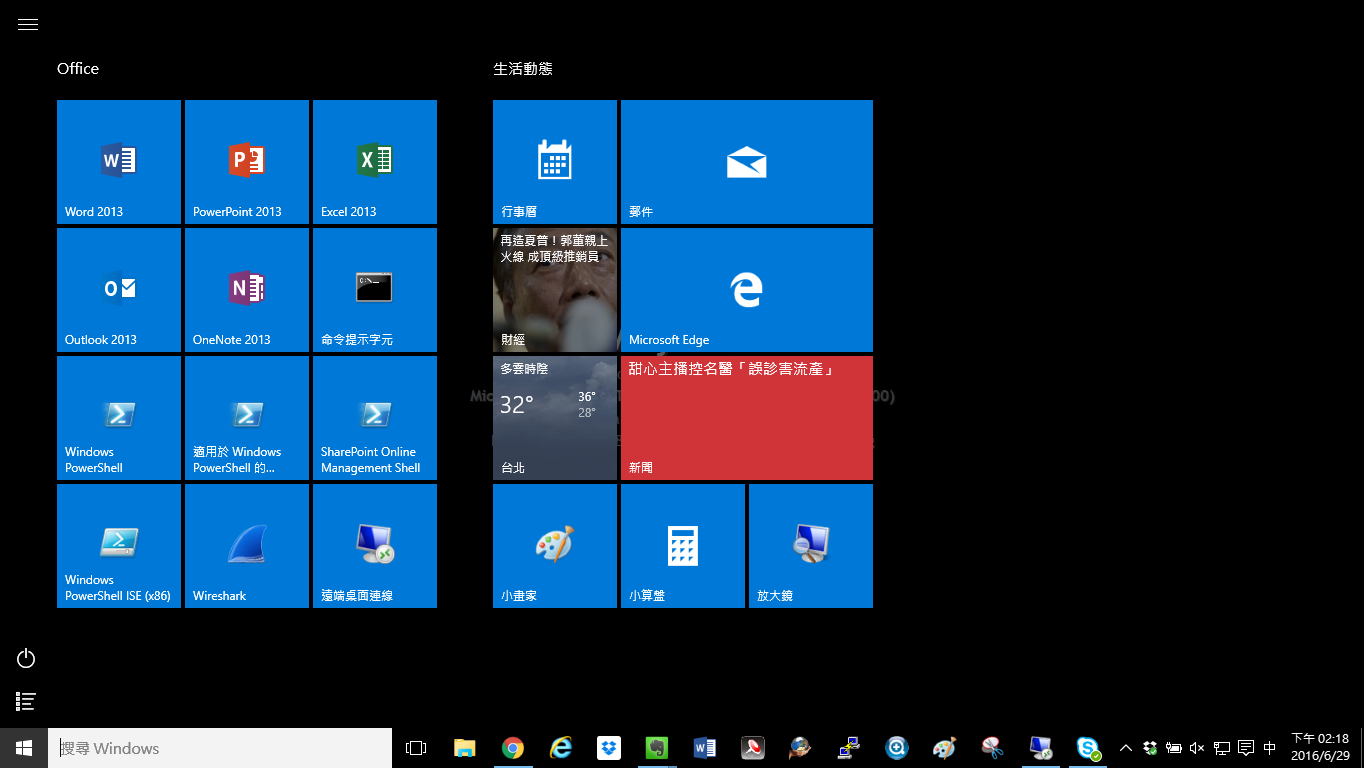Launch the Wireshark tile
The width and height of the screenshot is (1364, 768).
[x=247, y=546]
